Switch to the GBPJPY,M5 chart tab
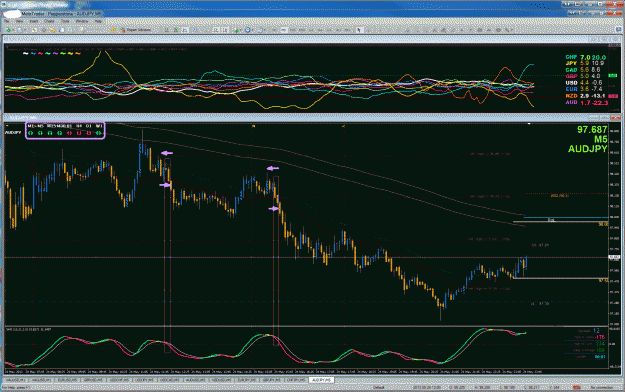625x392 pixels. [271, 380]
